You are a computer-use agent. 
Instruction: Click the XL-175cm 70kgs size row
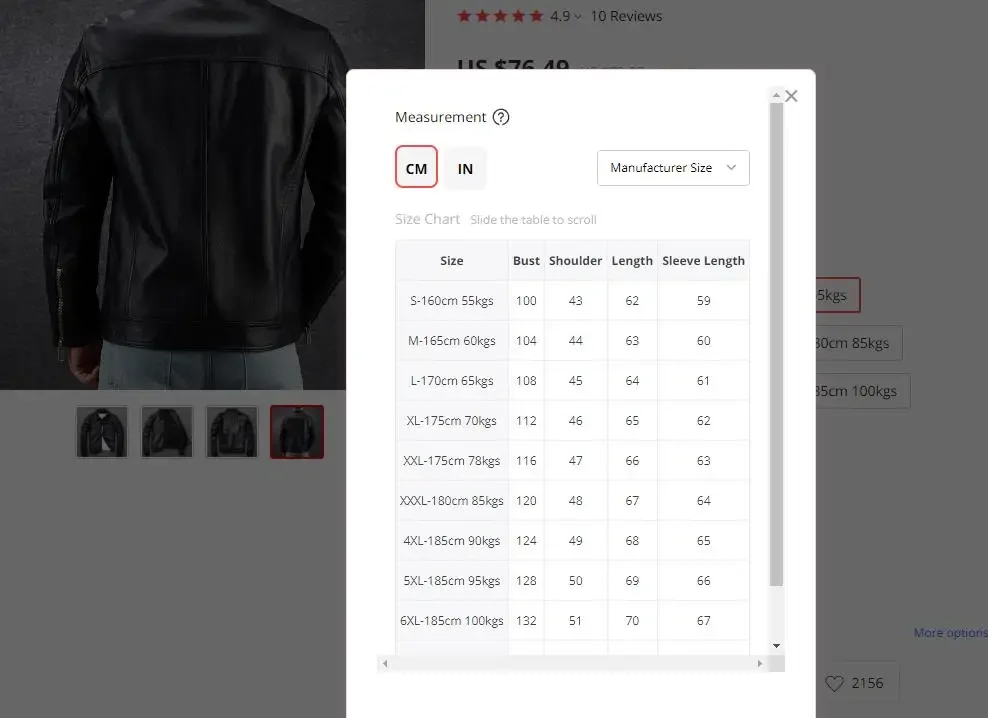point(572,420)
